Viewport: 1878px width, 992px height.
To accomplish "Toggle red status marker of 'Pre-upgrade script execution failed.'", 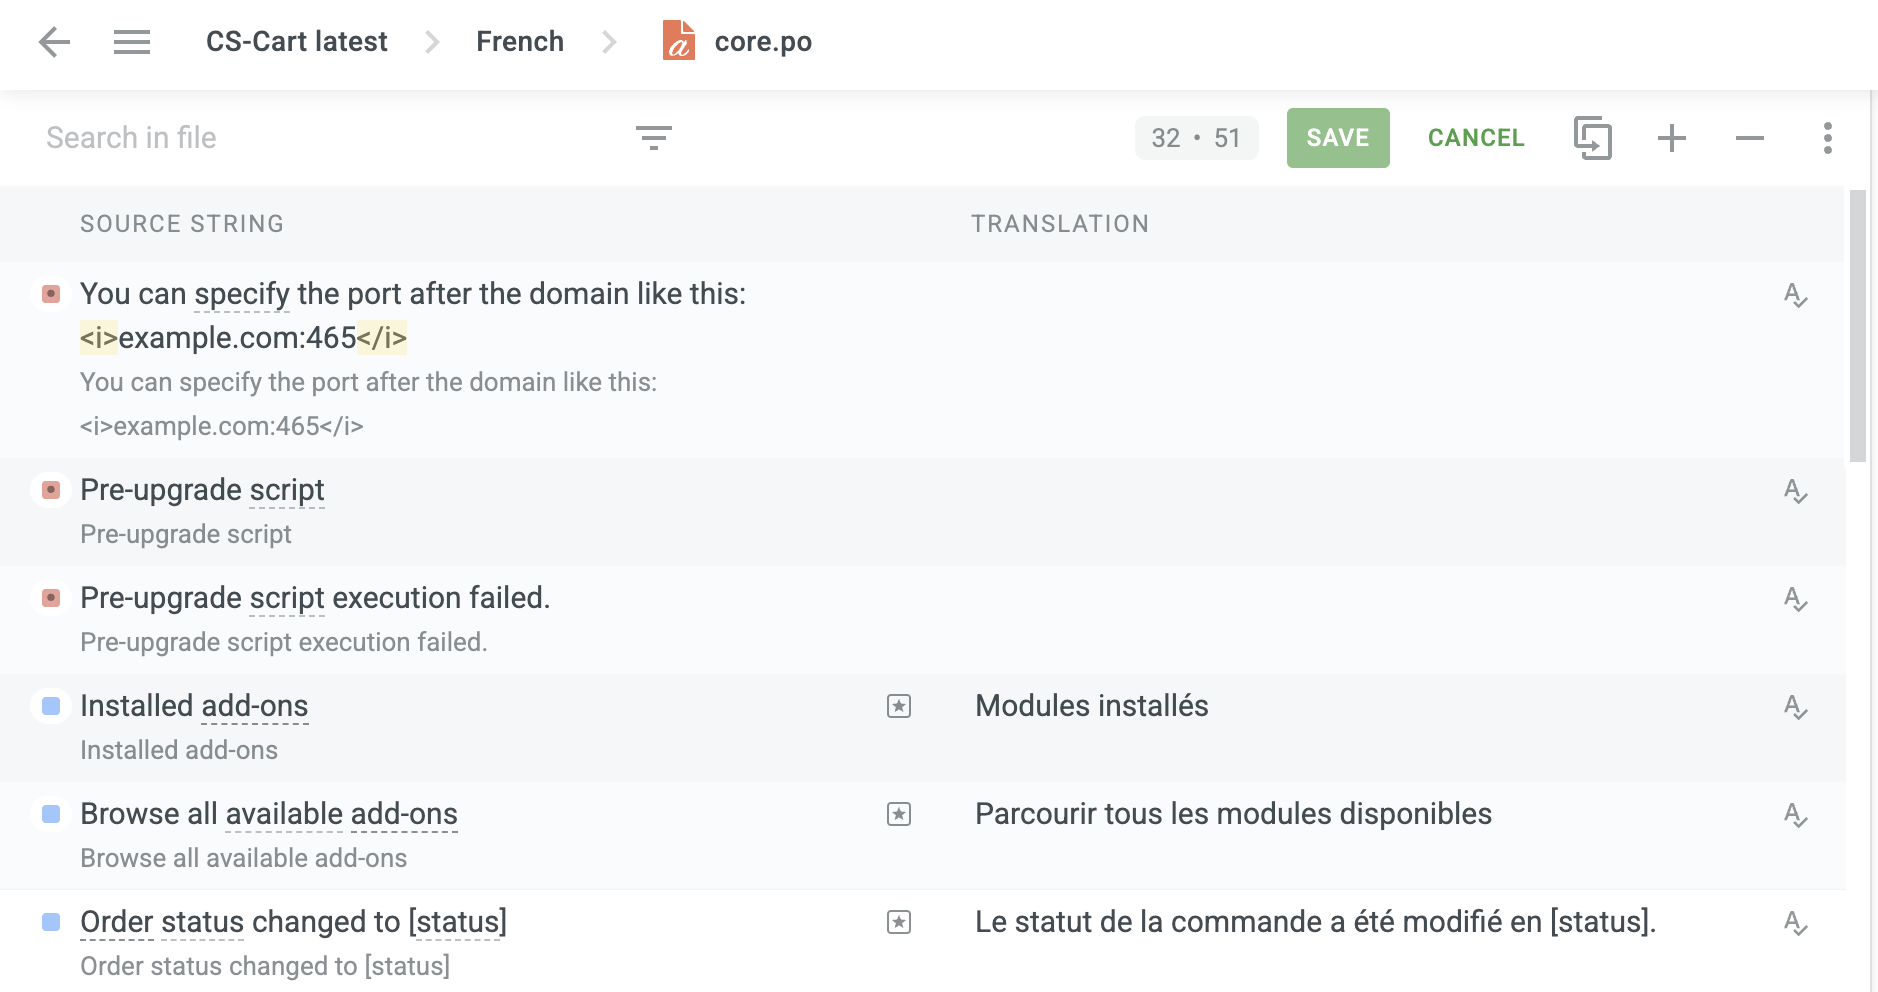I will click(x=51, y=598).
